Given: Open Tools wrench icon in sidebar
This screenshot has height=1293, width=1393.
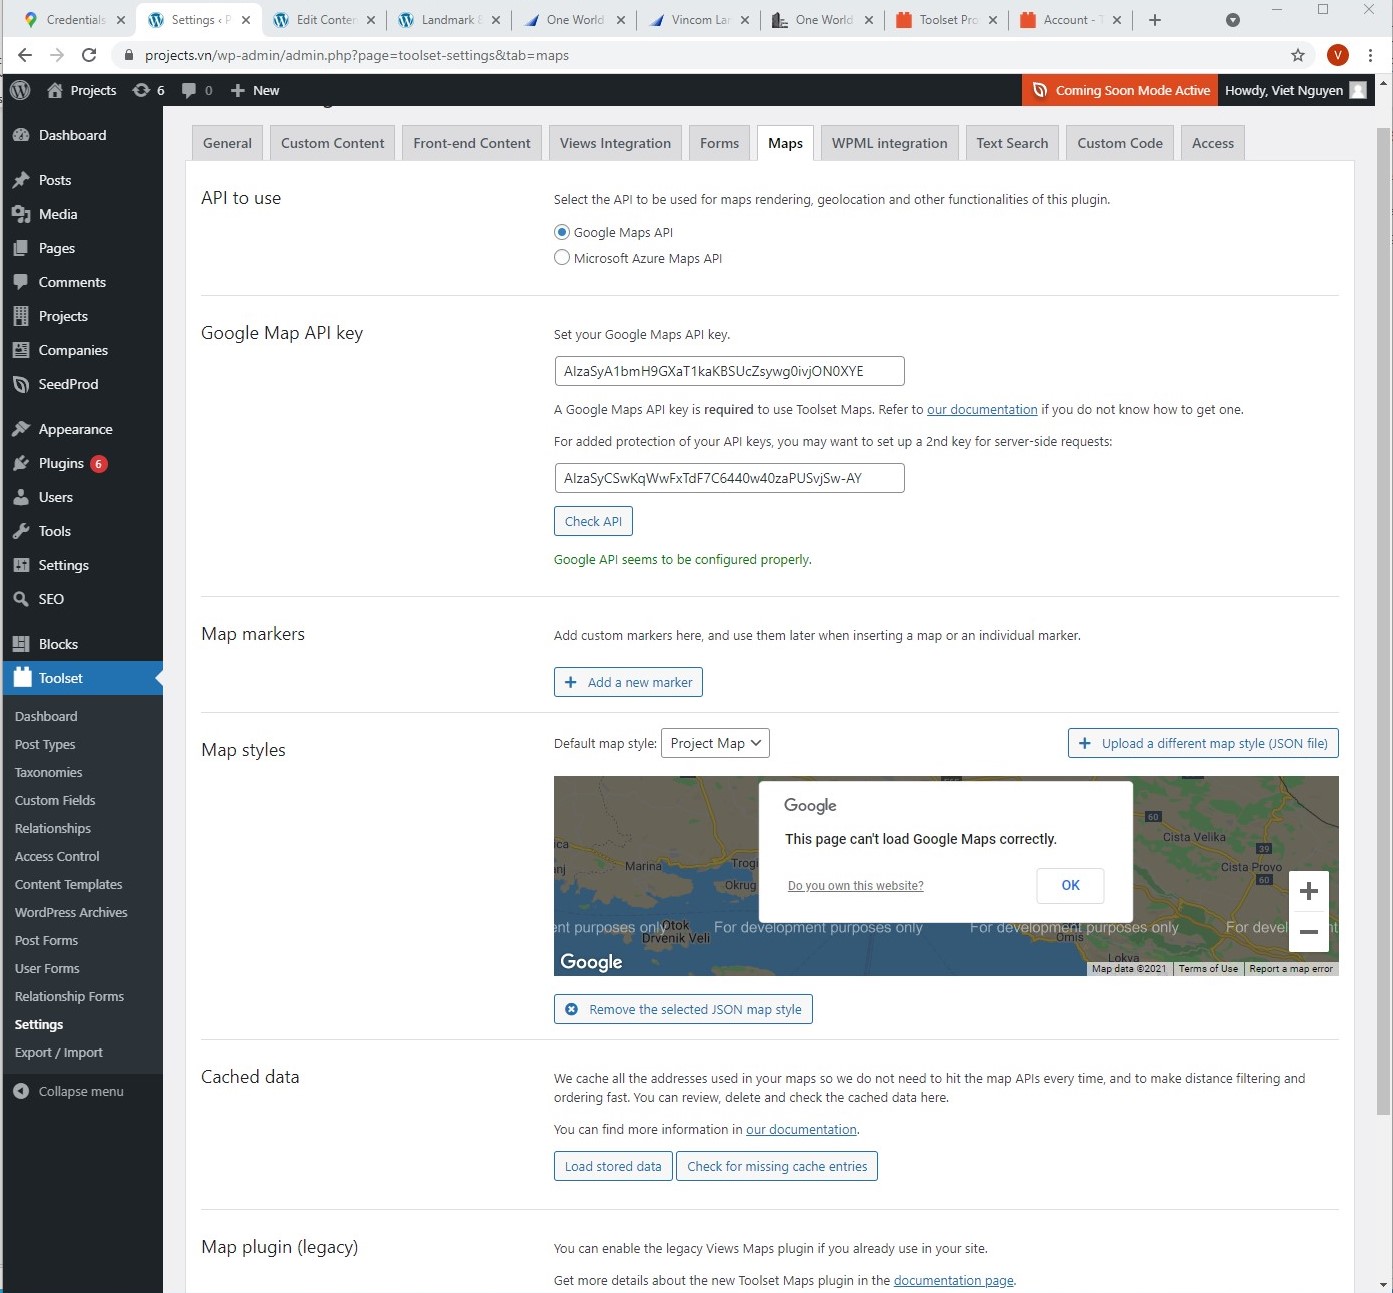Looking at the screenshot, I should (x=21, y=531).
